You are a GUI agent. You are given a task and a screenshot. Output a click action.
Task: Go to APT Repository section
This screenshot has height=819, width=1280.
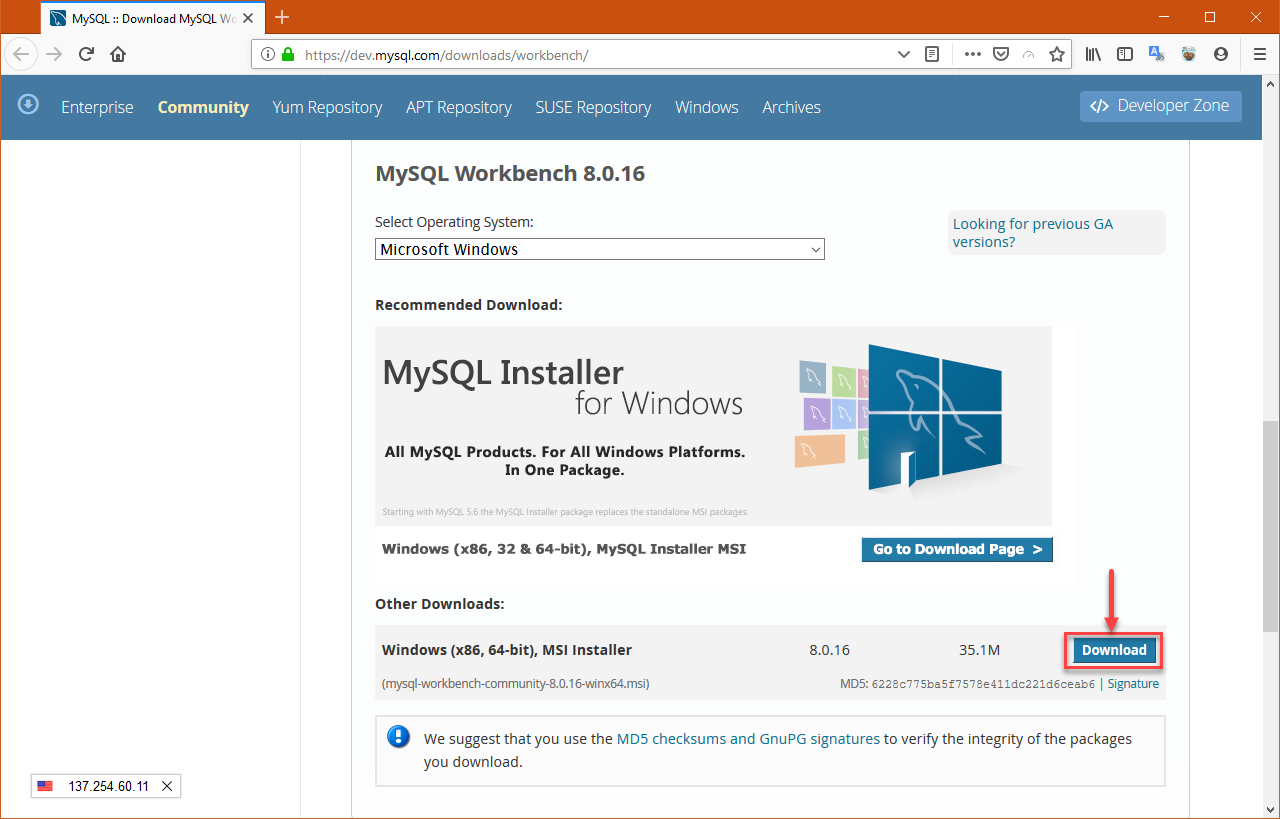point(459,107)
